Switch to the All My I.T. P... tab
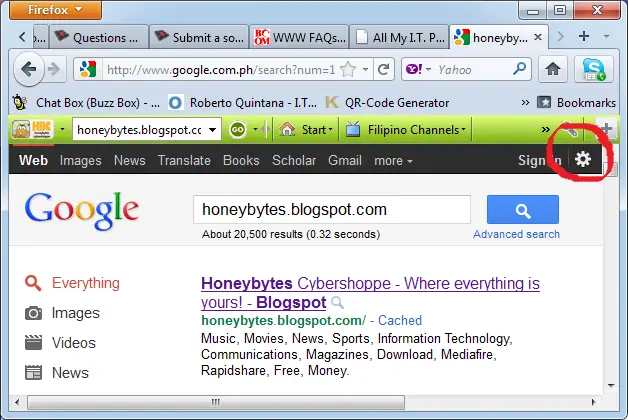Screen dimensions: 628x420 point(399,37)
